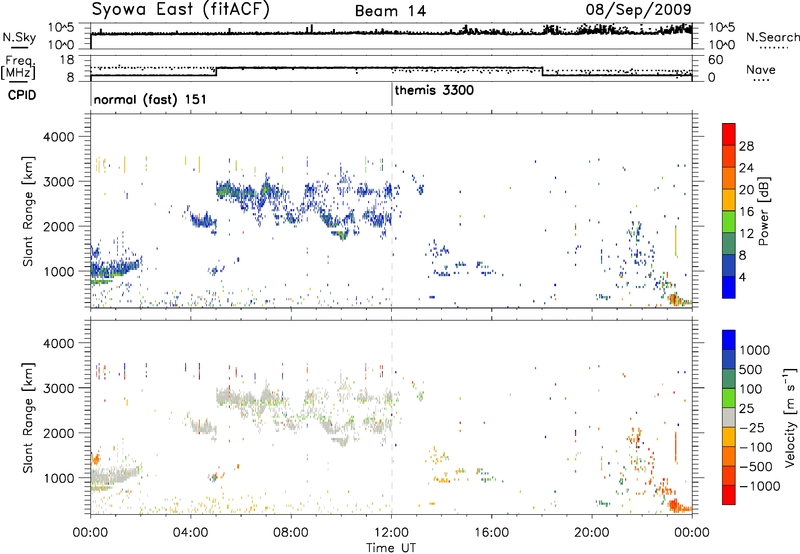Click the date '08/Sep/2009'

coord(638,9)
